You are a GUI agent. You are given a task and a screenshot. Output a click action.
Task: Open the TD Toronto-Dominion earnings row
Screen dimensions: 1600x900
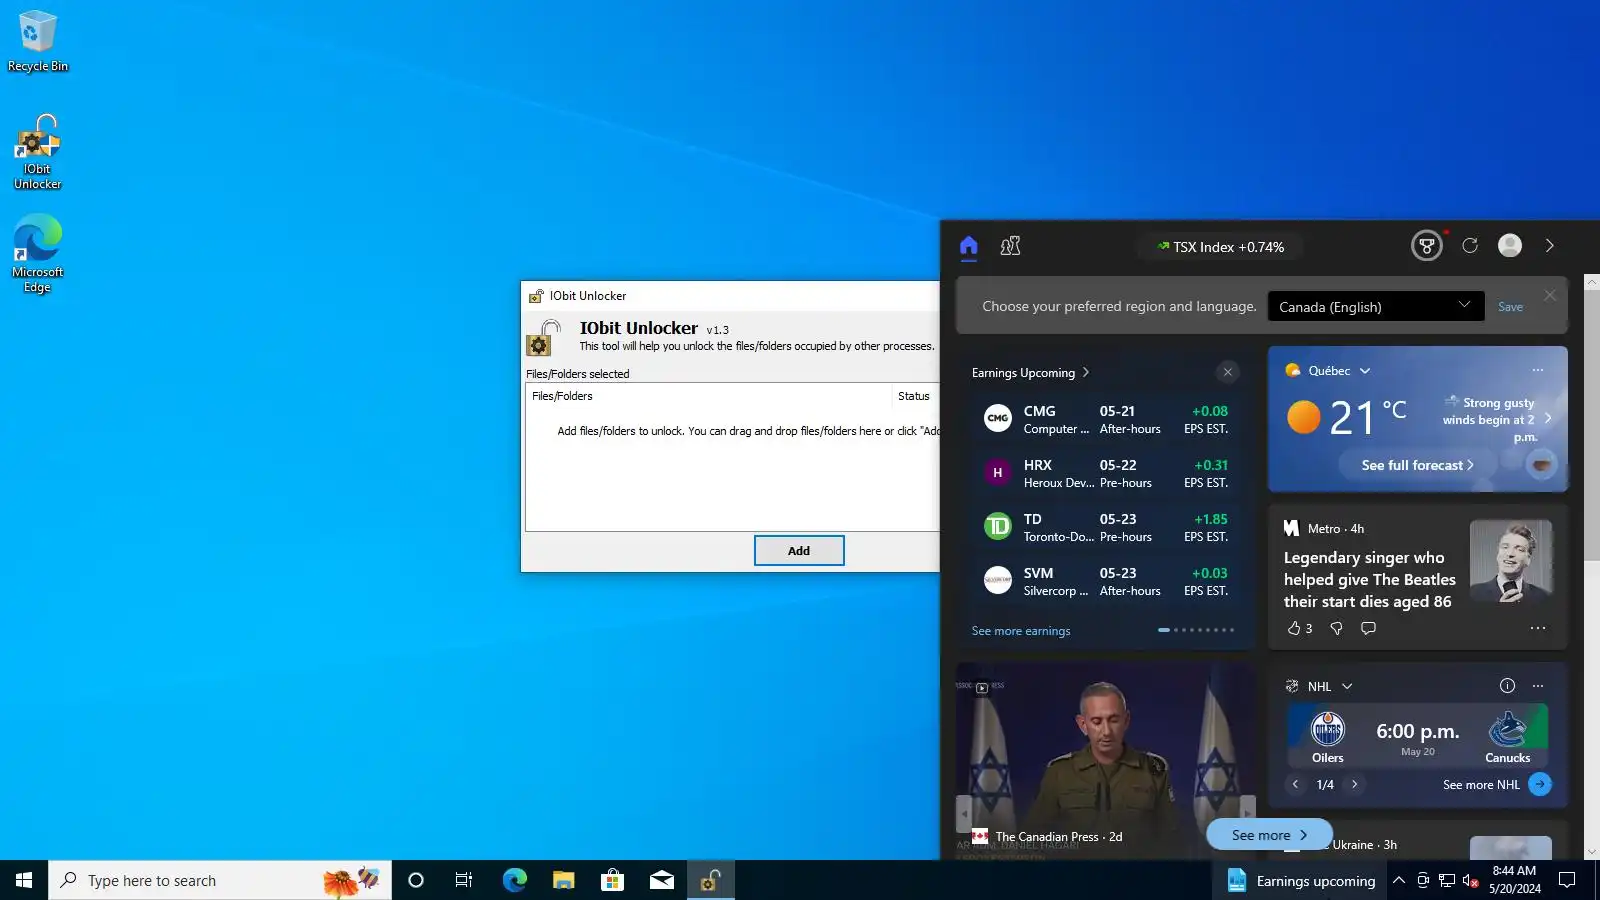(1106, 527)
